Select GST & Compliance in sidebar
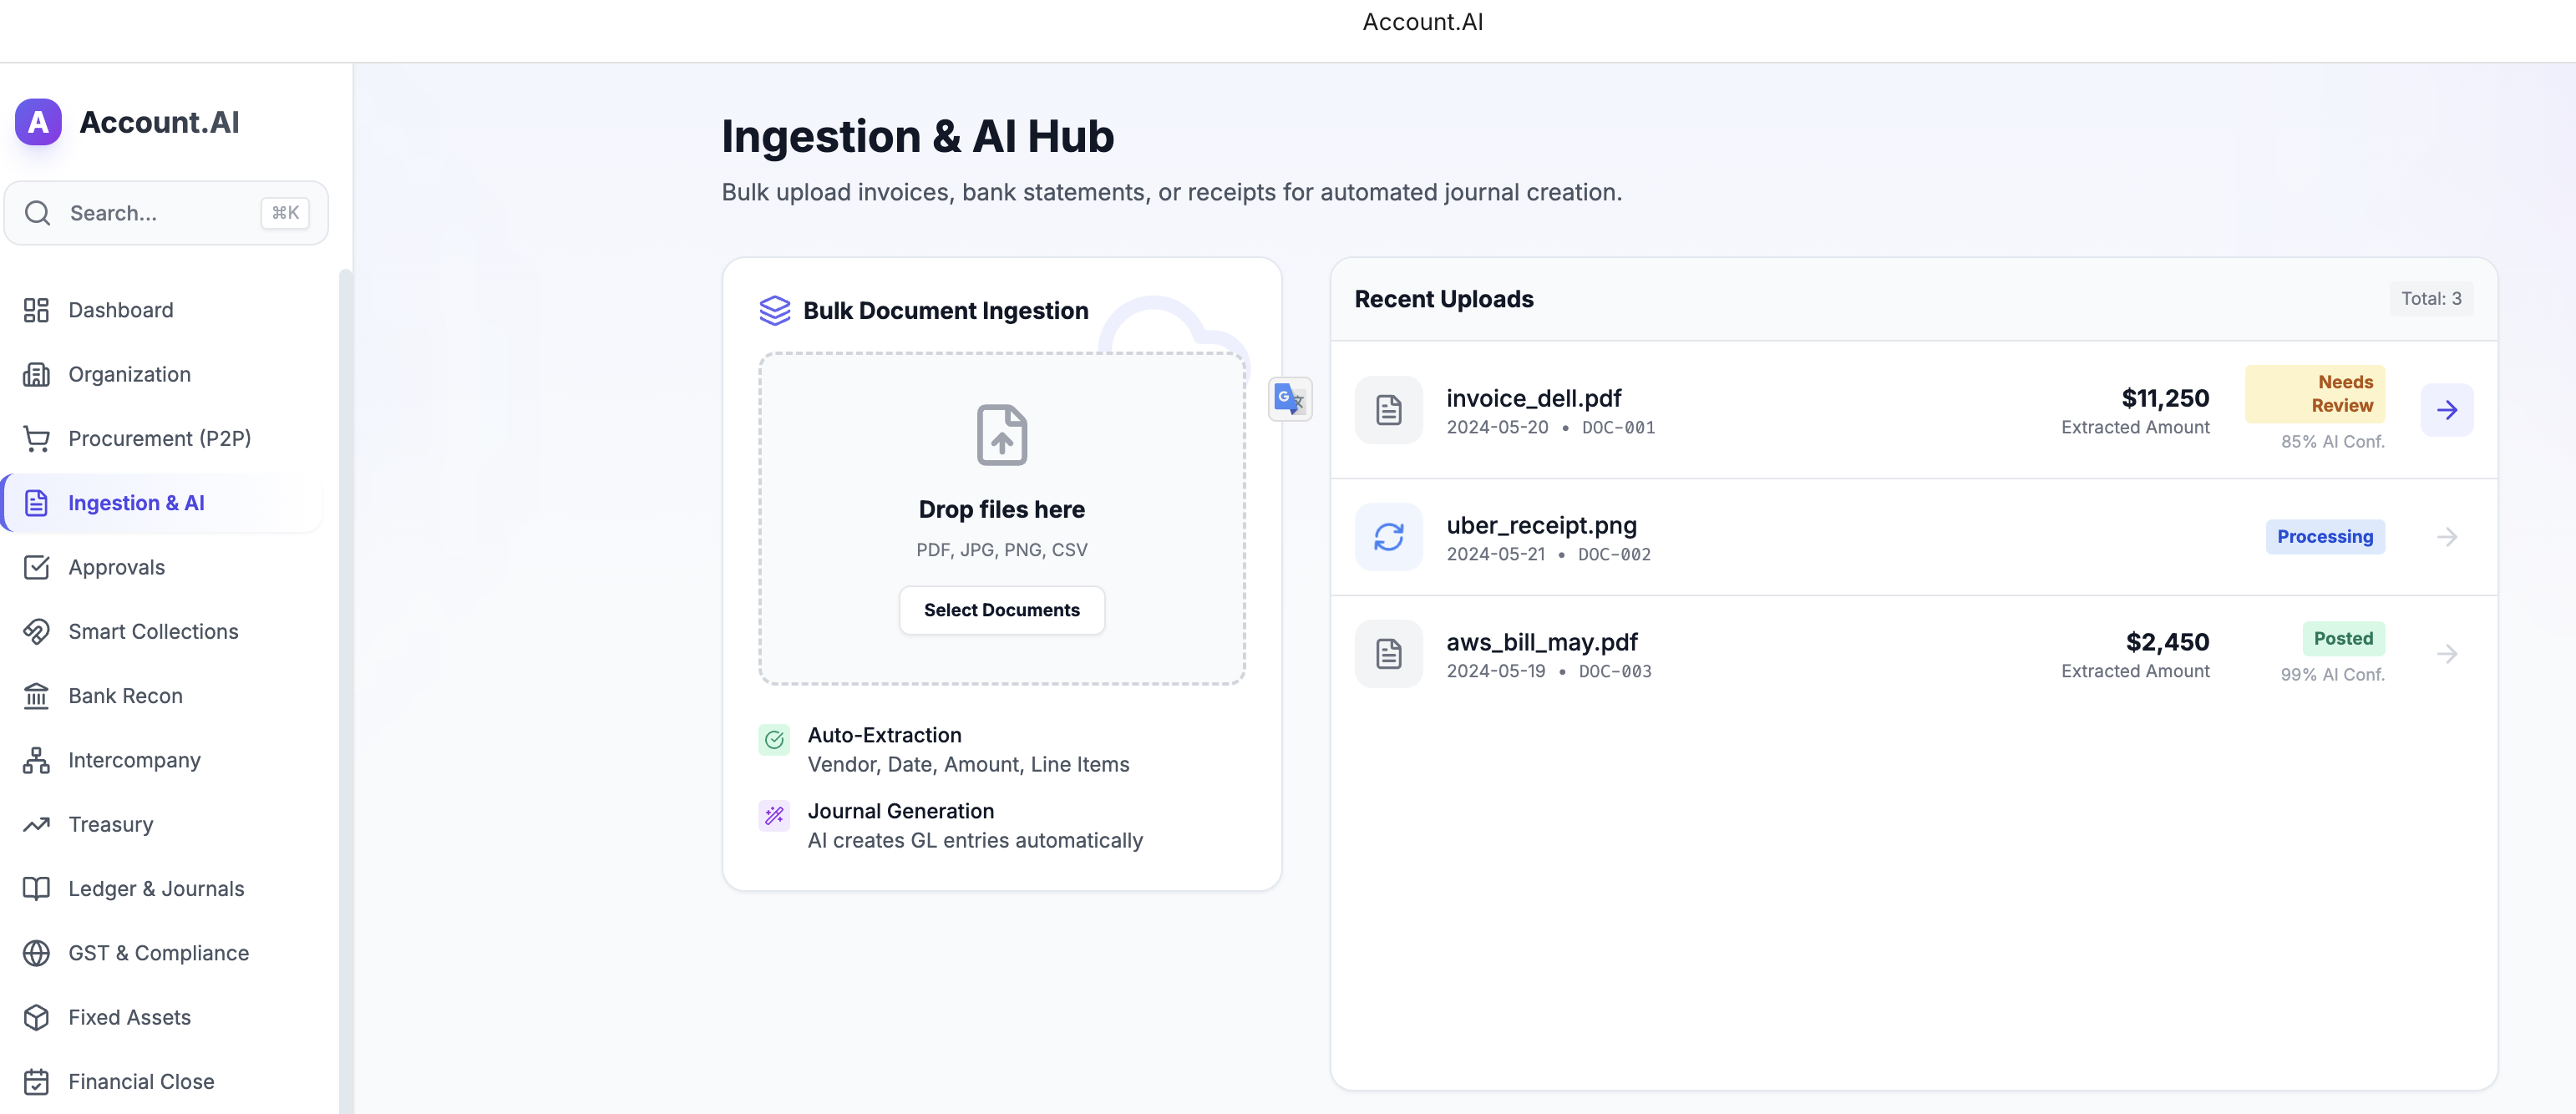Screen dimensions: 2576x1114 tap(158, 953)
